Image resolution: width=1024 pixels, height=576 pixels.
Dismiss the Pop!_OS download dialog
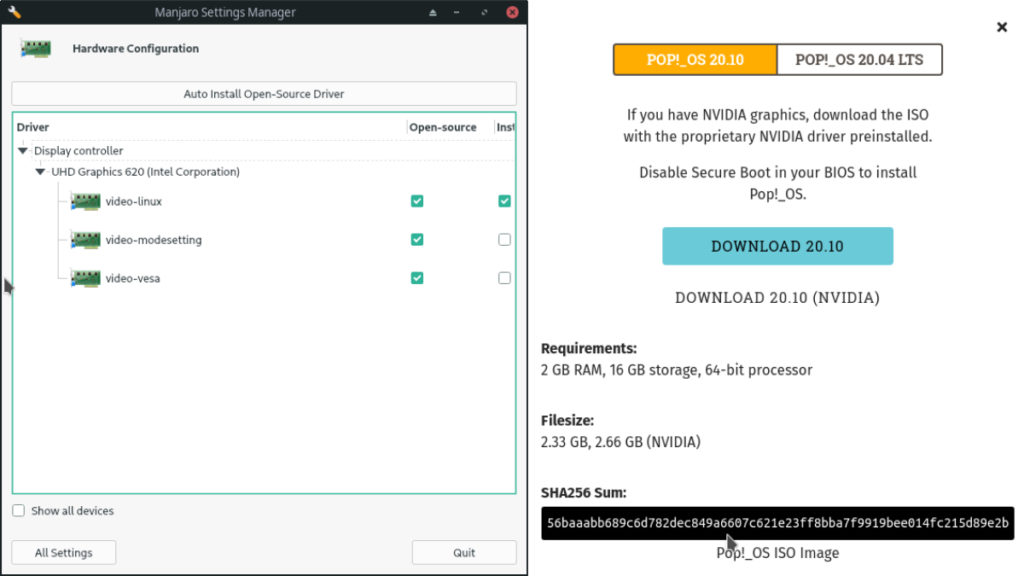pos(1002,27)
